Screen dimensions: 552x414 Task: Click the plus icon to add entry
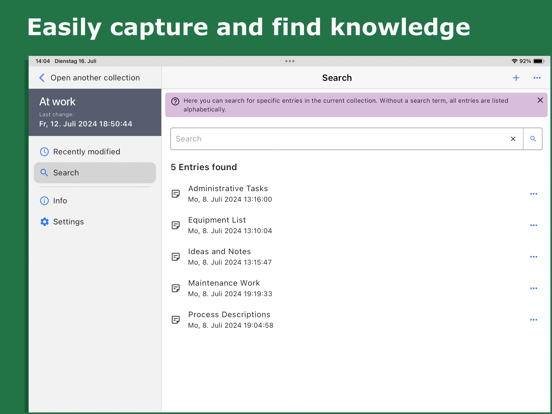[516, 78]
